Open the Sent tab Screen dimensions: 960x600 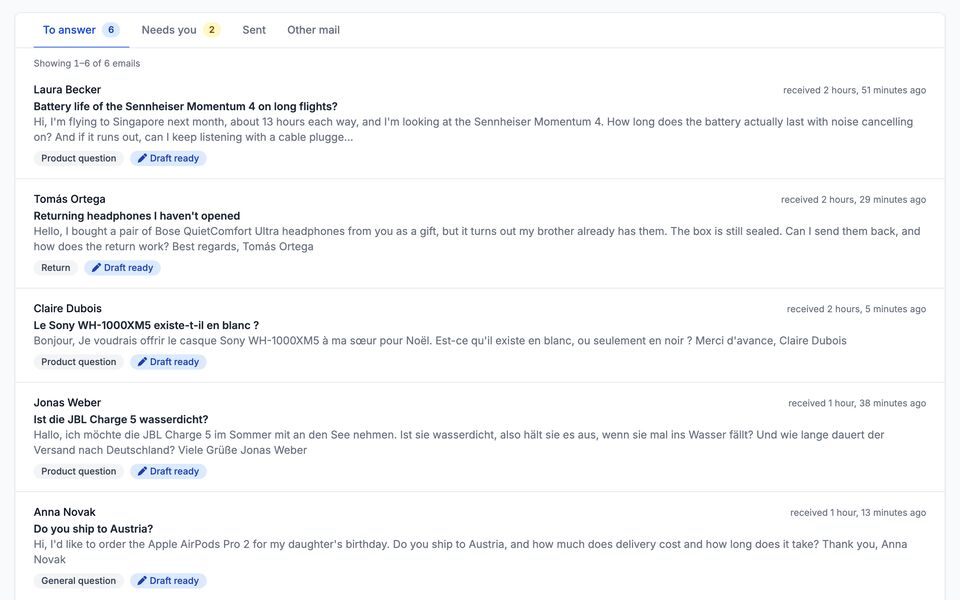254,30
